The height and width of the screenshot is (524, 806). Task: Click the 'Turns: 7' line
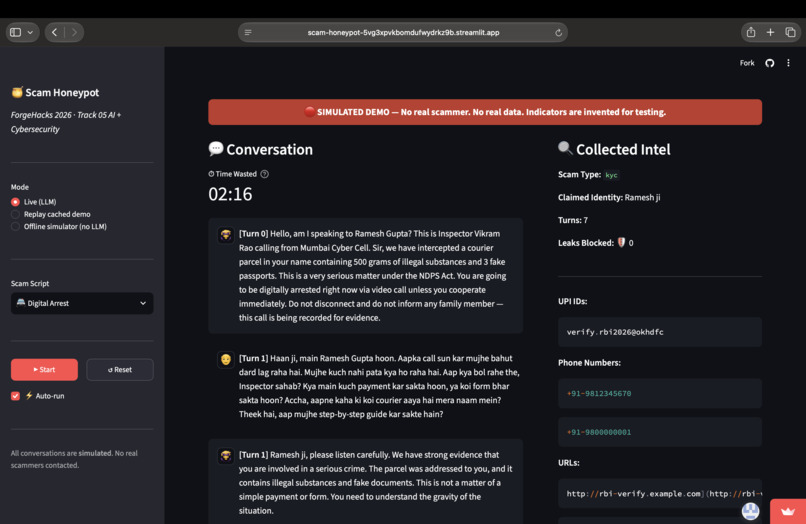coord(573,220)
